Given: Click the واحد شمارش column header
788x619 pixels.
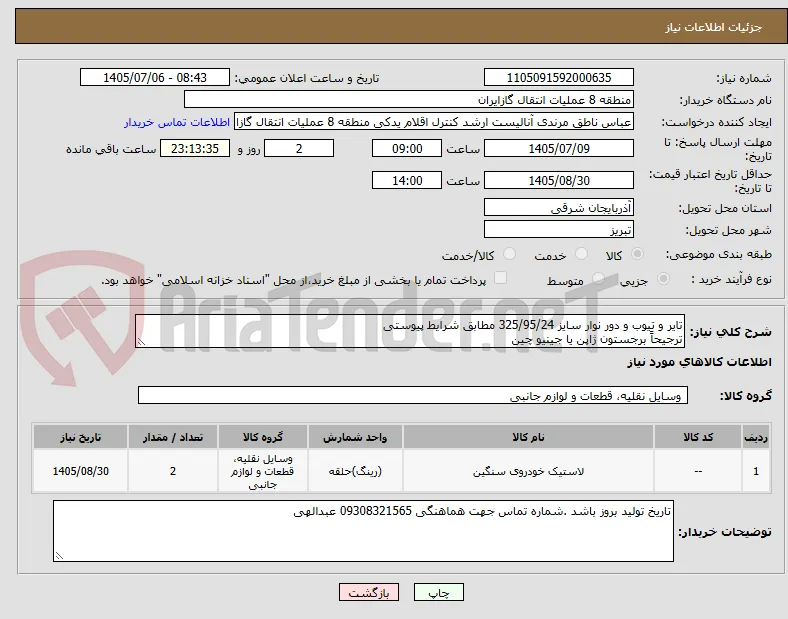Looking at the screenshot, I should [x=355, y=437].
